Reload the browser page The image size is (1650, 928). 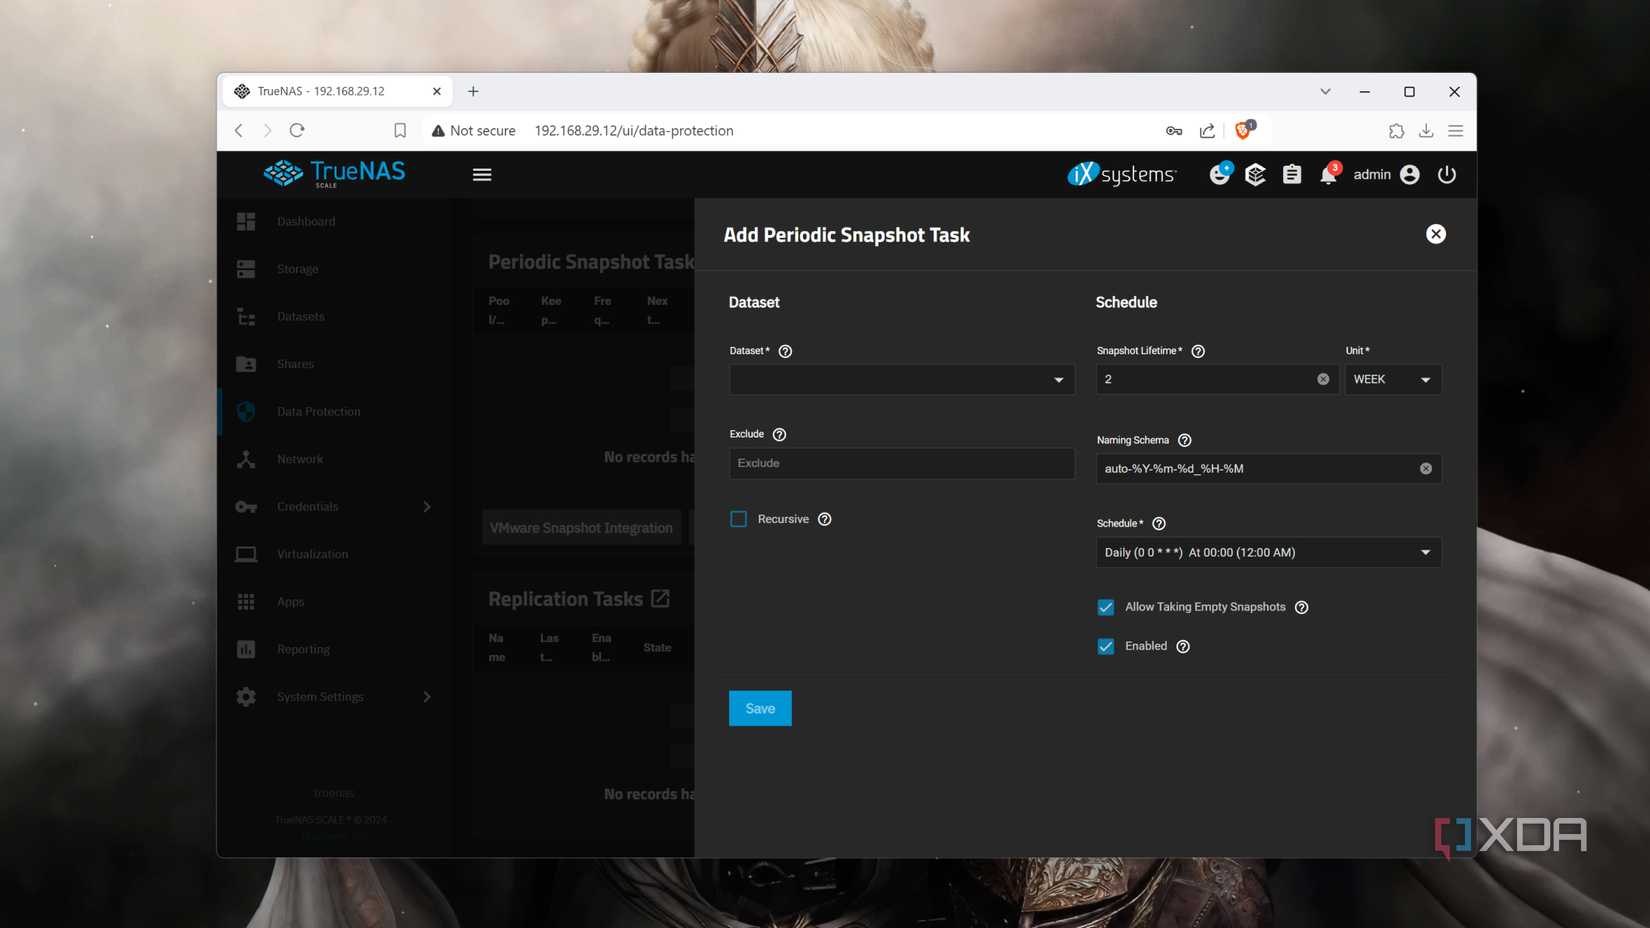297,130
